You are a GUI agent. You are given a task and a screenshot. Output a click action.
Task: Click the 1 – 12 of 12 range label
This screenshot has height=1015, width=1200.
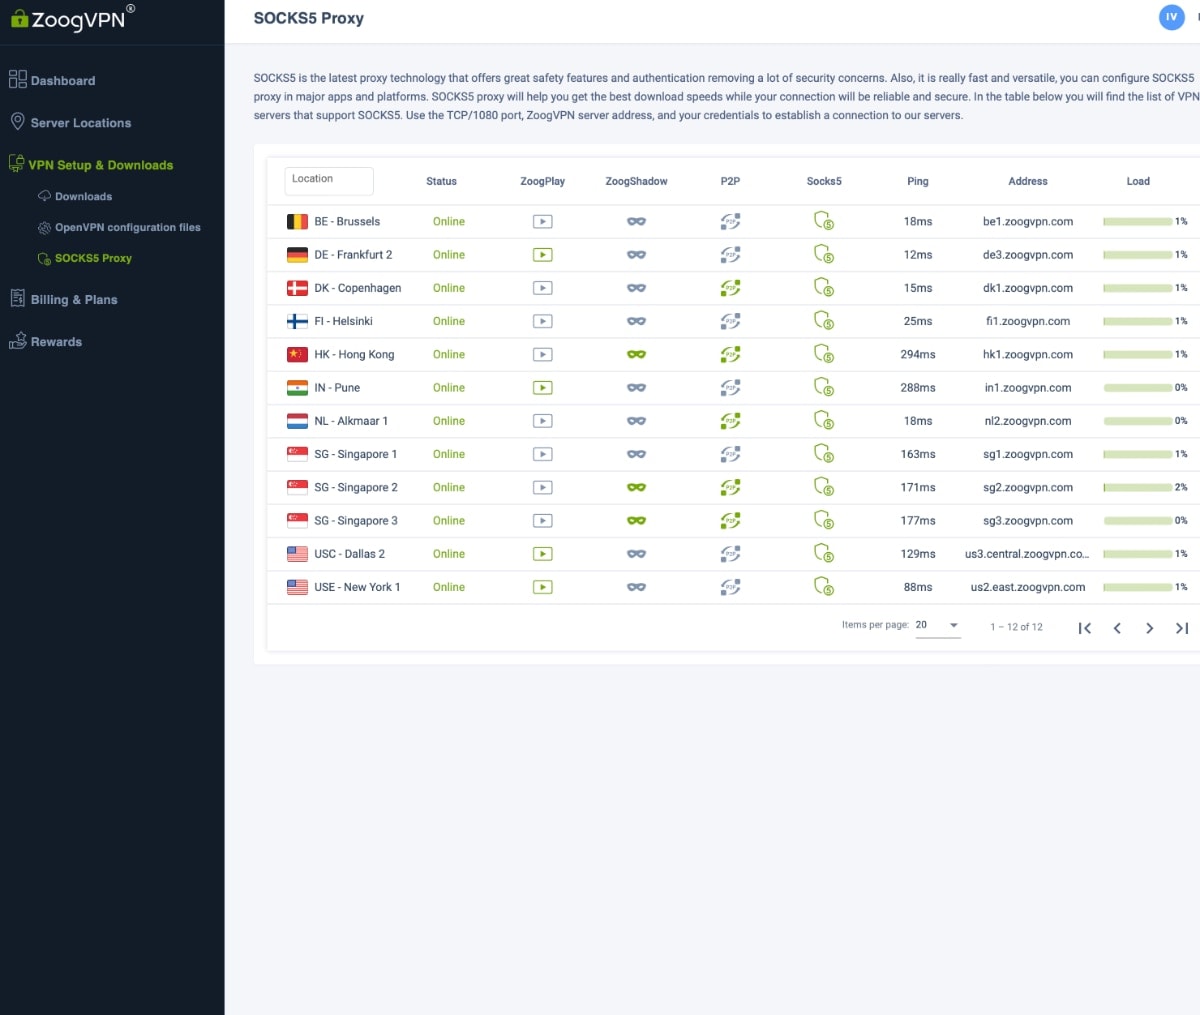click(1016, 627)
